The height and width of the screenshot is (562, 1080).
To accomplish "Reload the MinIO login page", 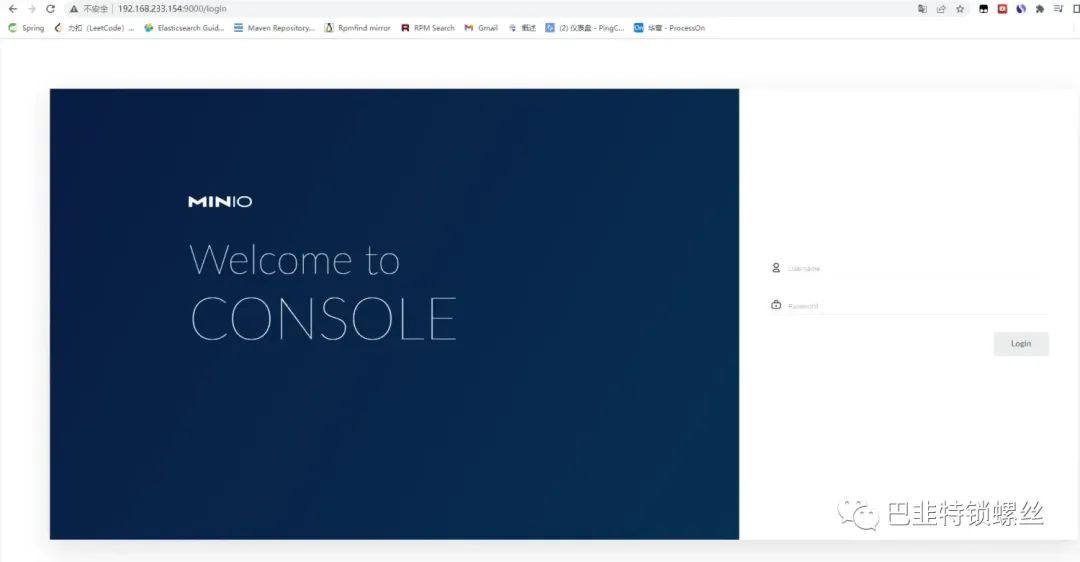I will (x=50, y=9).
